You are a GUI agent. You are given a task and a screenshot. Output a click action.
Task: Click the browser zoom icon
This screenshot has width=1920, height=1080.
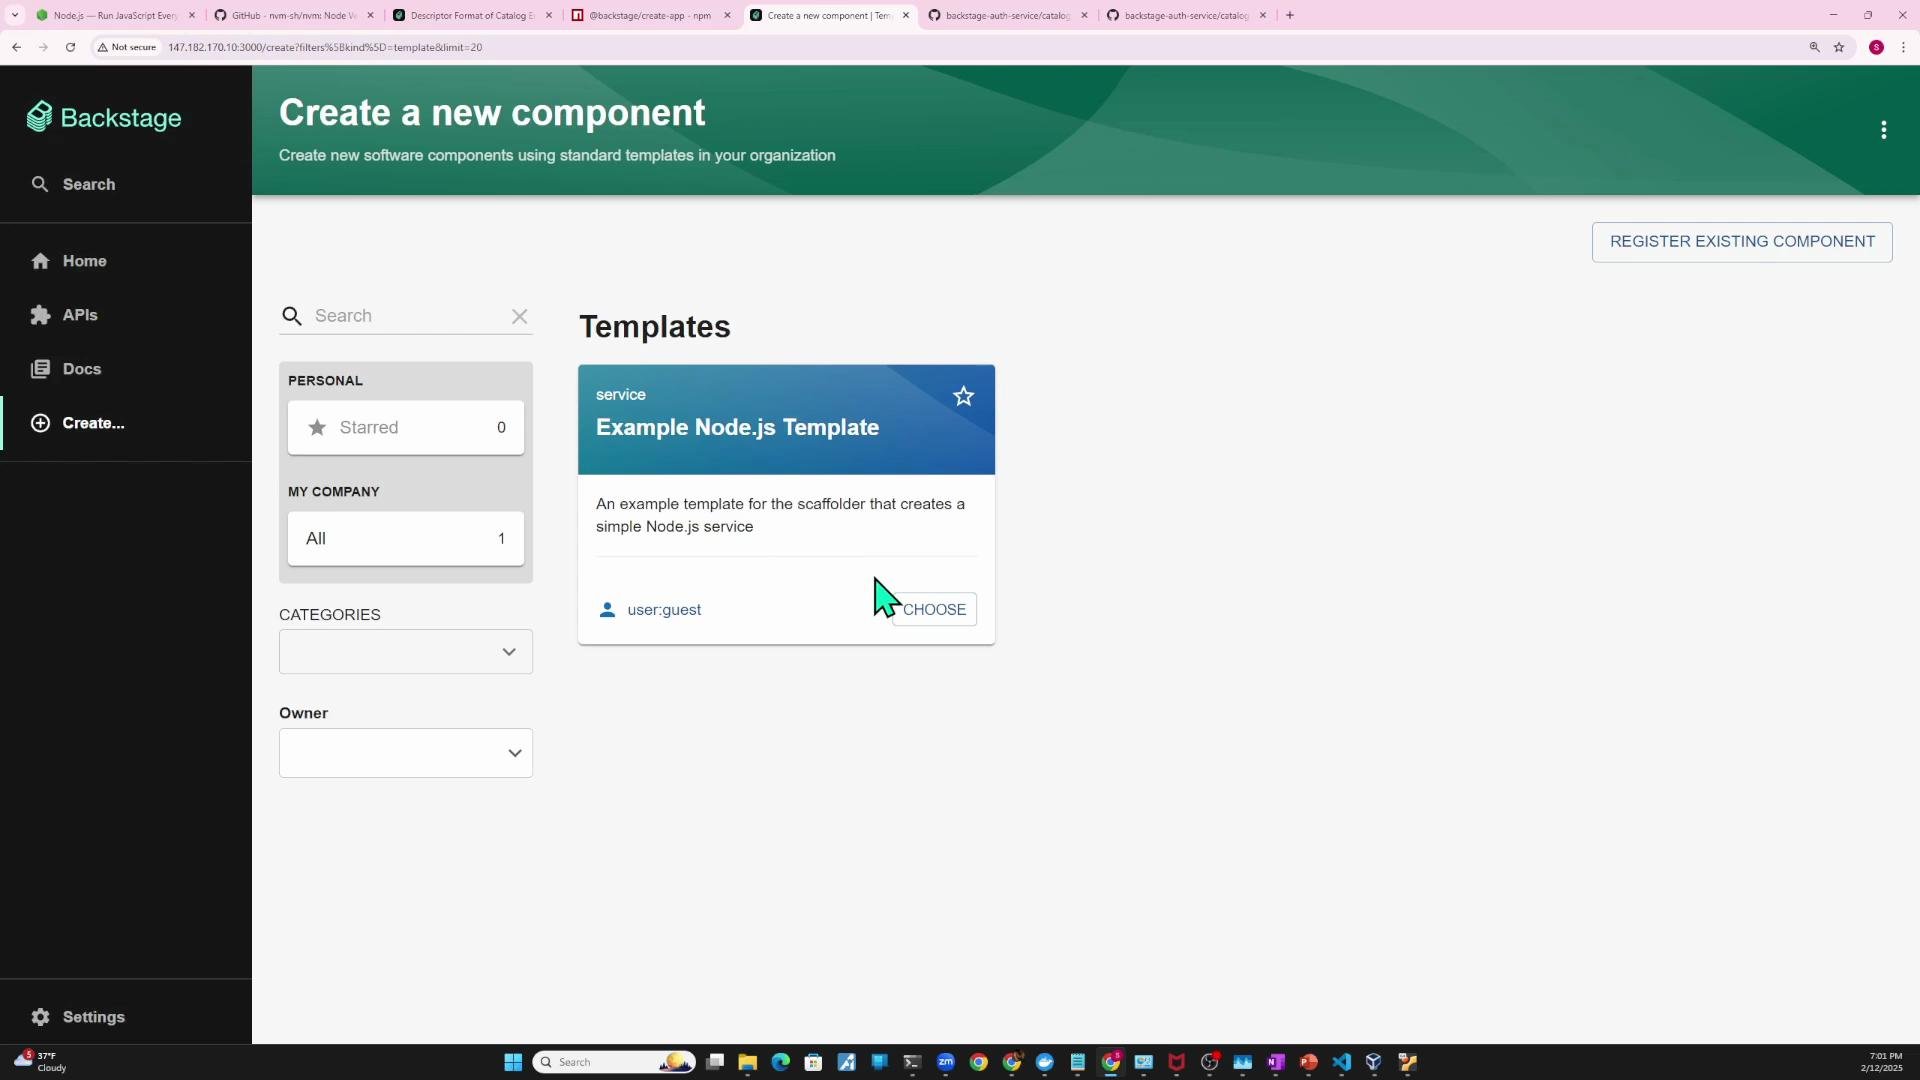[x=1814, y=47]
